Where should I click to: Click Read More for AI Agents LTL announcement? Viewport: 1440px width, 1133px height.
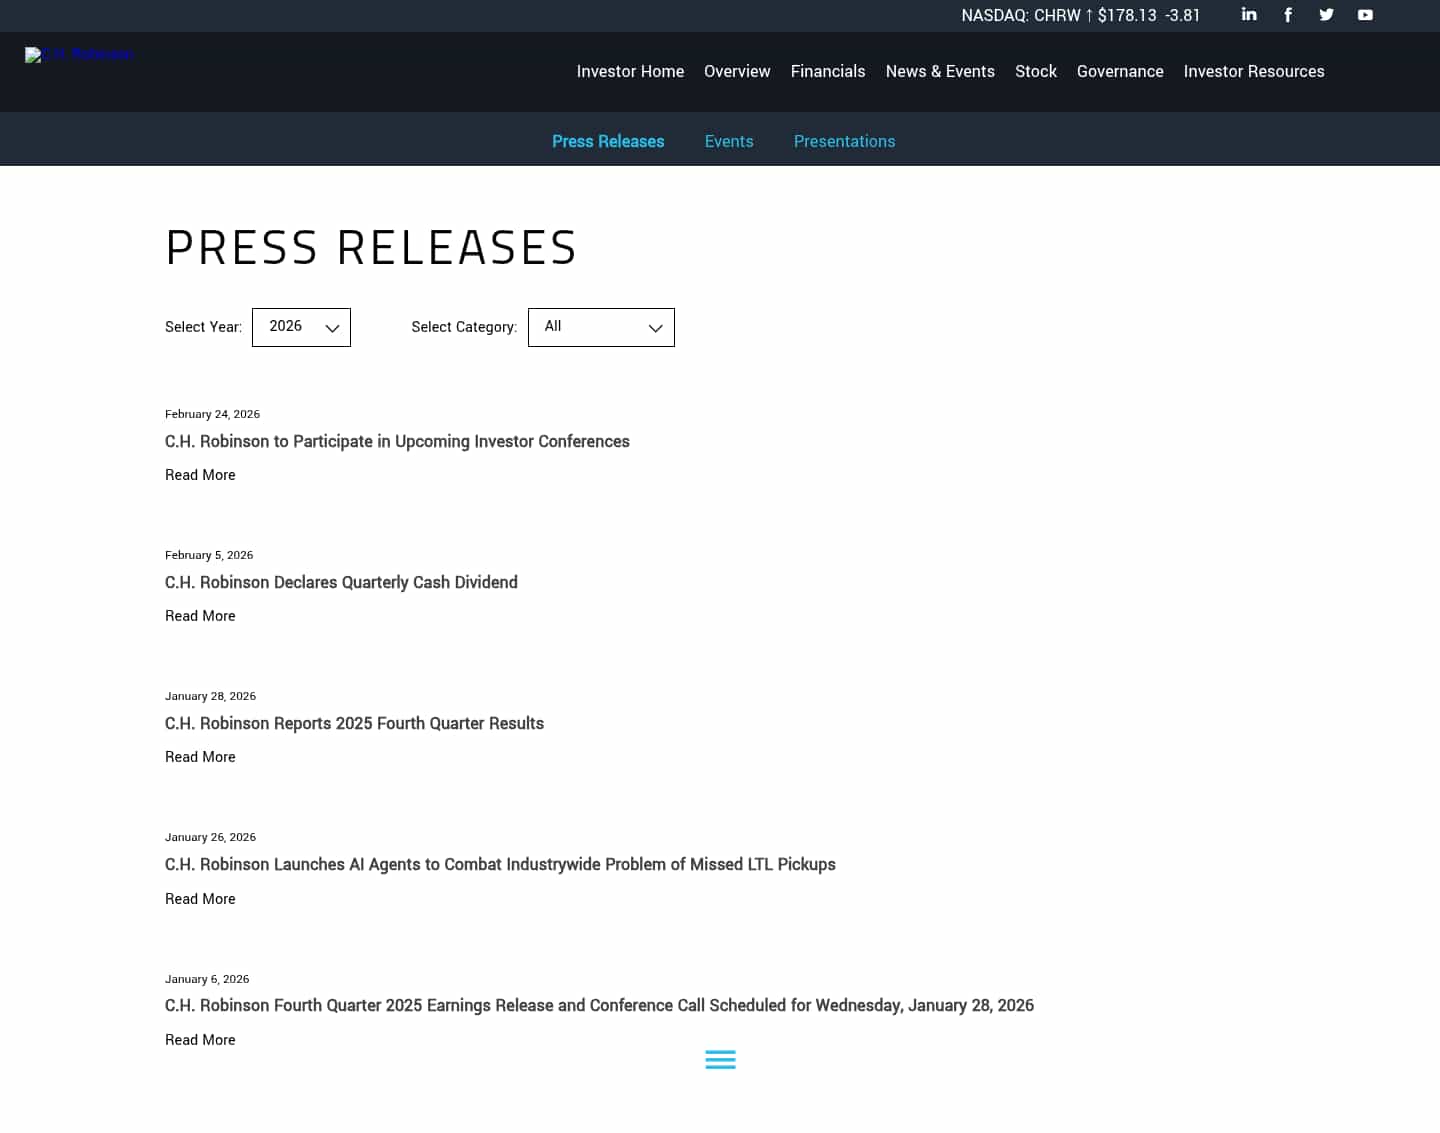(199, 898)
